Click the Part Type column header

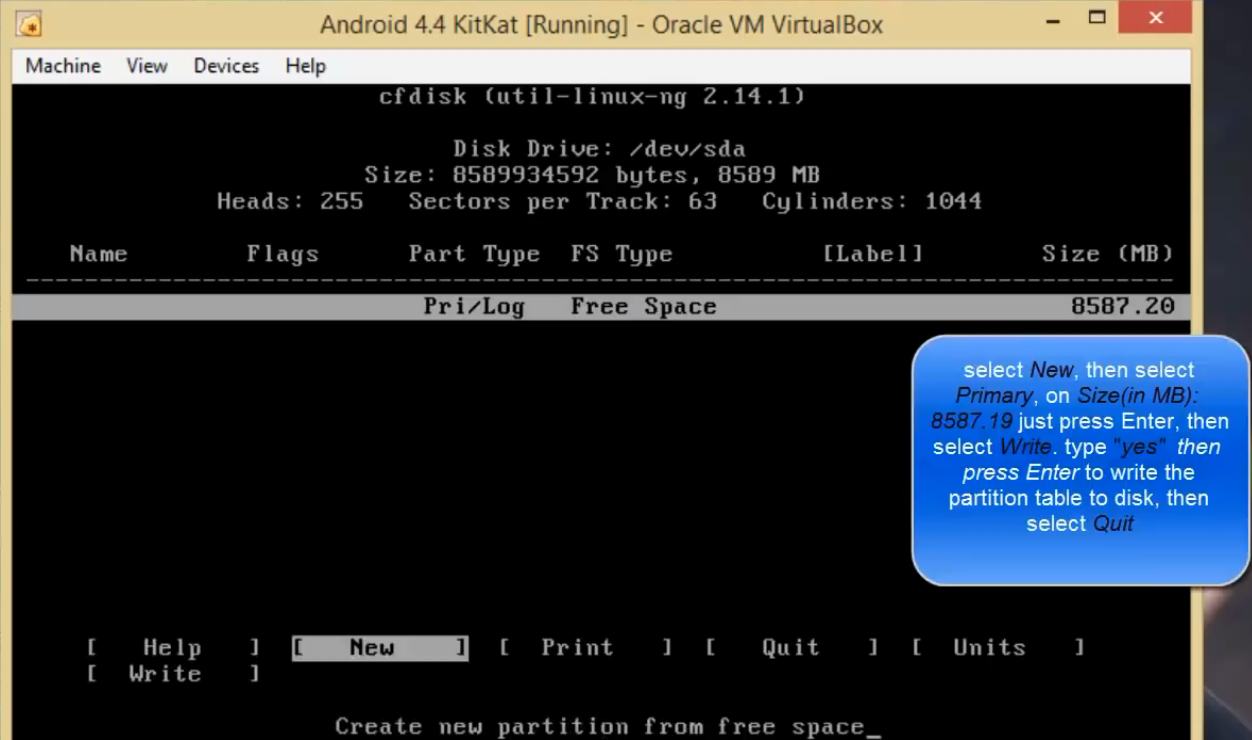(474, 254)
